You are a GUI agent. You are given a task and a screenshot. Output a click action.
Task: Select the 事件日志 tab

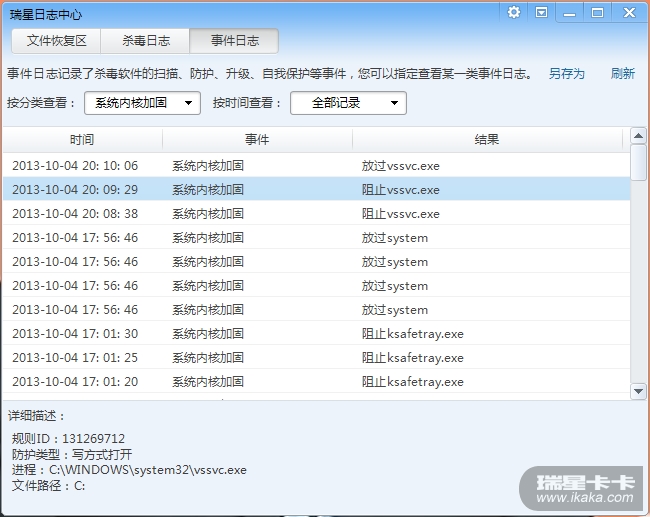coord(234,41)
